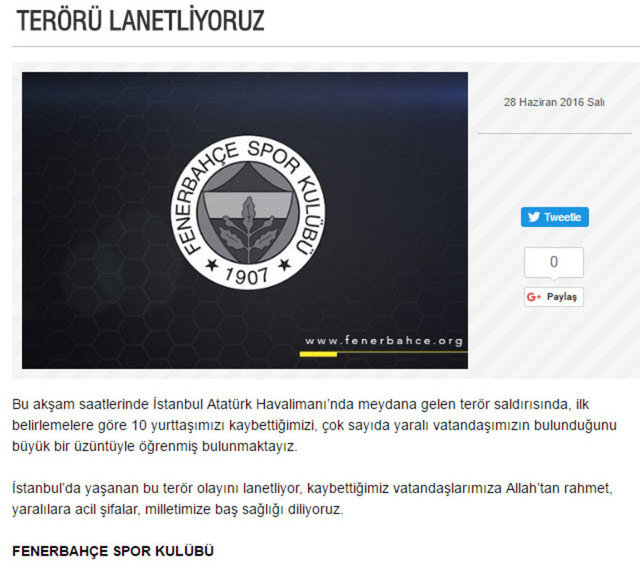Viewport: 640px width, 570px height.
Task: Click the G+ logo icon in Paylaş
Action: 534,297
